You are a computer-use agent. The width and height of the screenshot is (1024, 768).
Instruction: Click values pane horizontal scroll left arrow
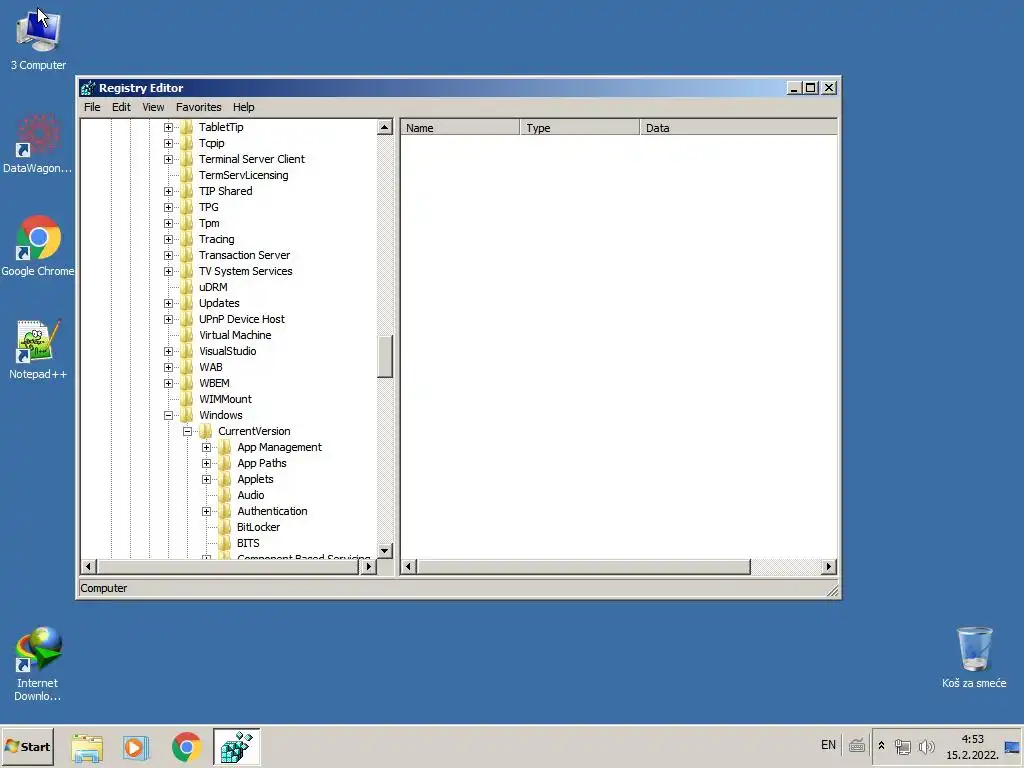pos(409,567)
